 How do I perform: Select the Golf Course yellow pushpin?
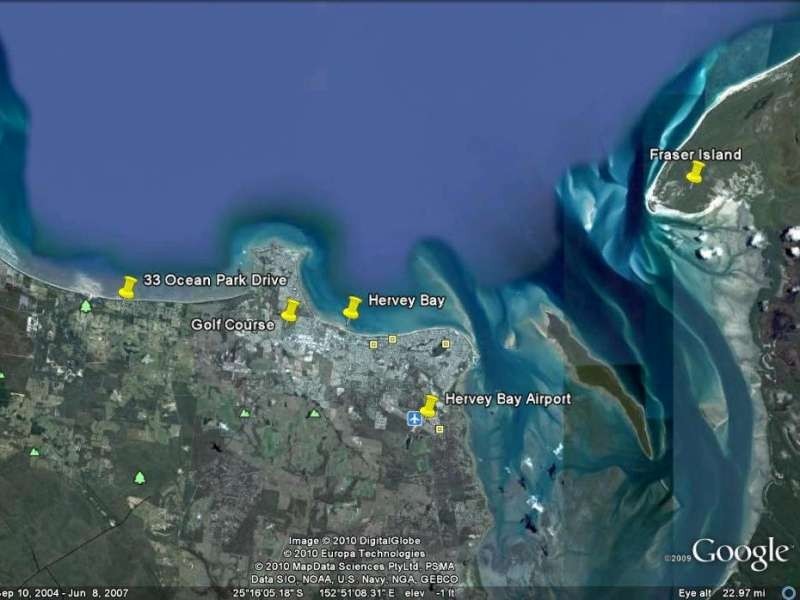(x=290, y=310)
